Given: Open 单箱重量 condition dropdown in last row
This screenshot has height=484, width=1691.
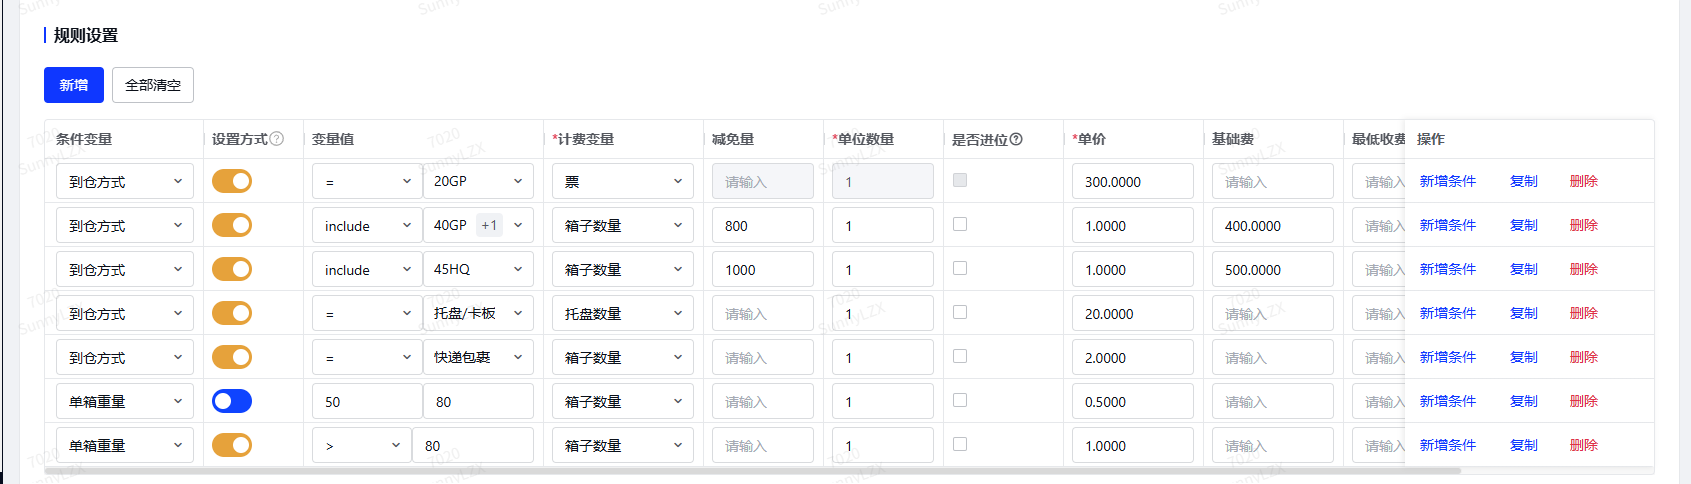Looking at the screenshot, I should (125, 445).
